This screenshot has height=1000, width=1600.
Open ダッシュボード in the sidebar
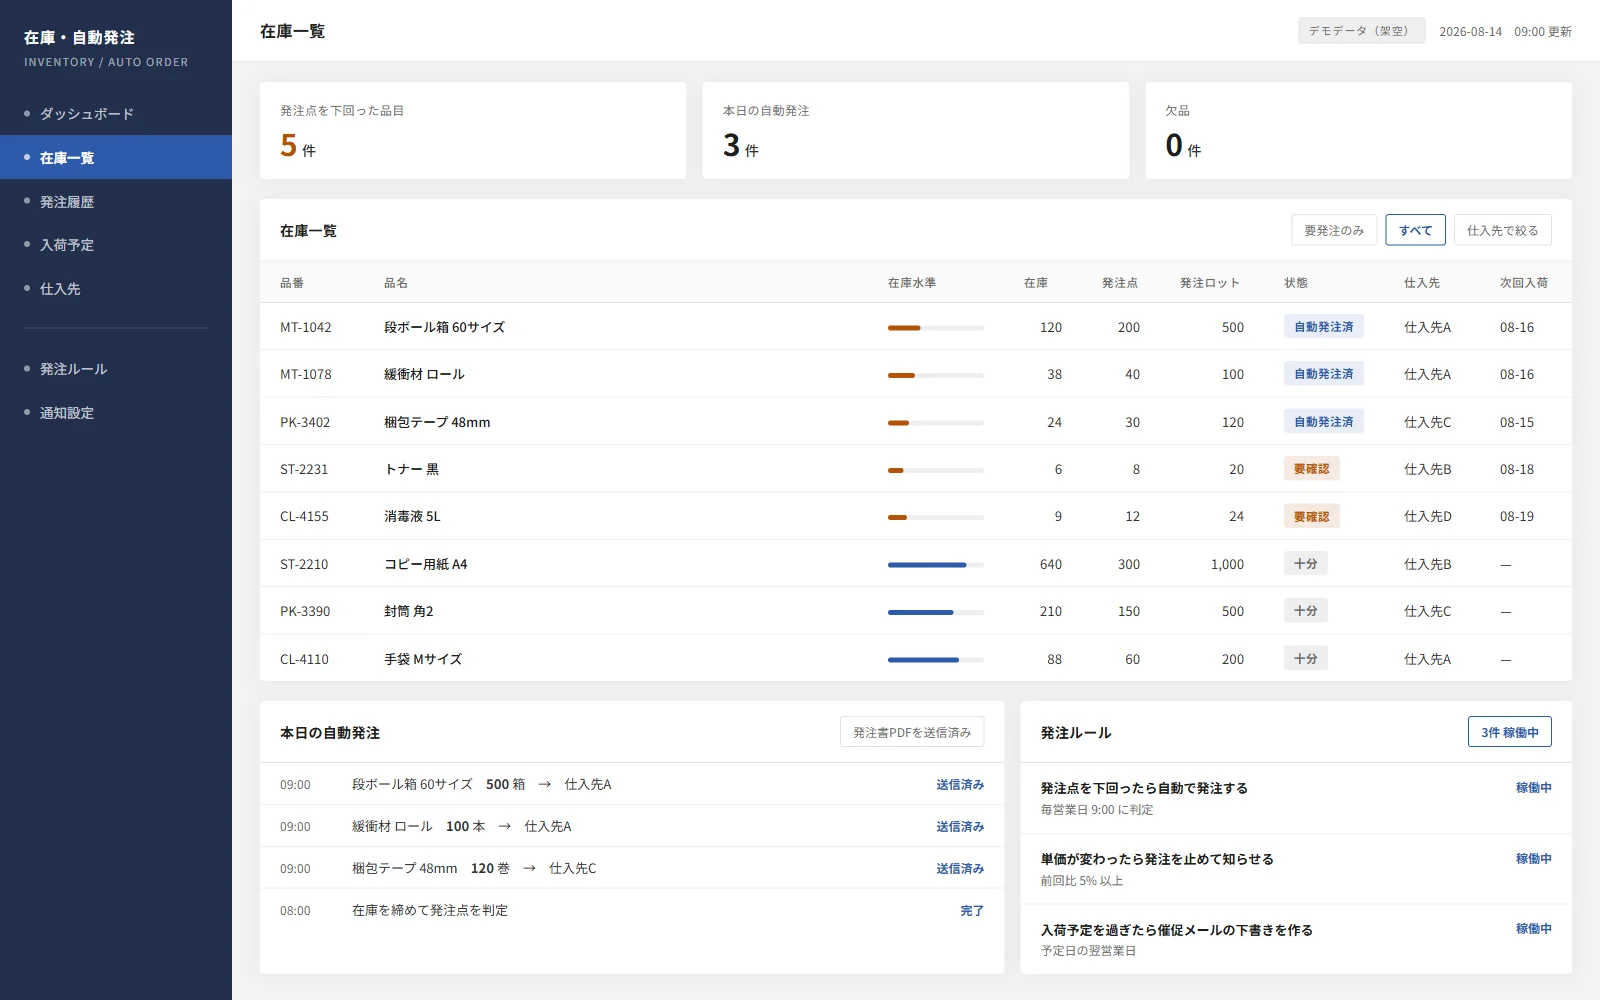click(116, 114)
